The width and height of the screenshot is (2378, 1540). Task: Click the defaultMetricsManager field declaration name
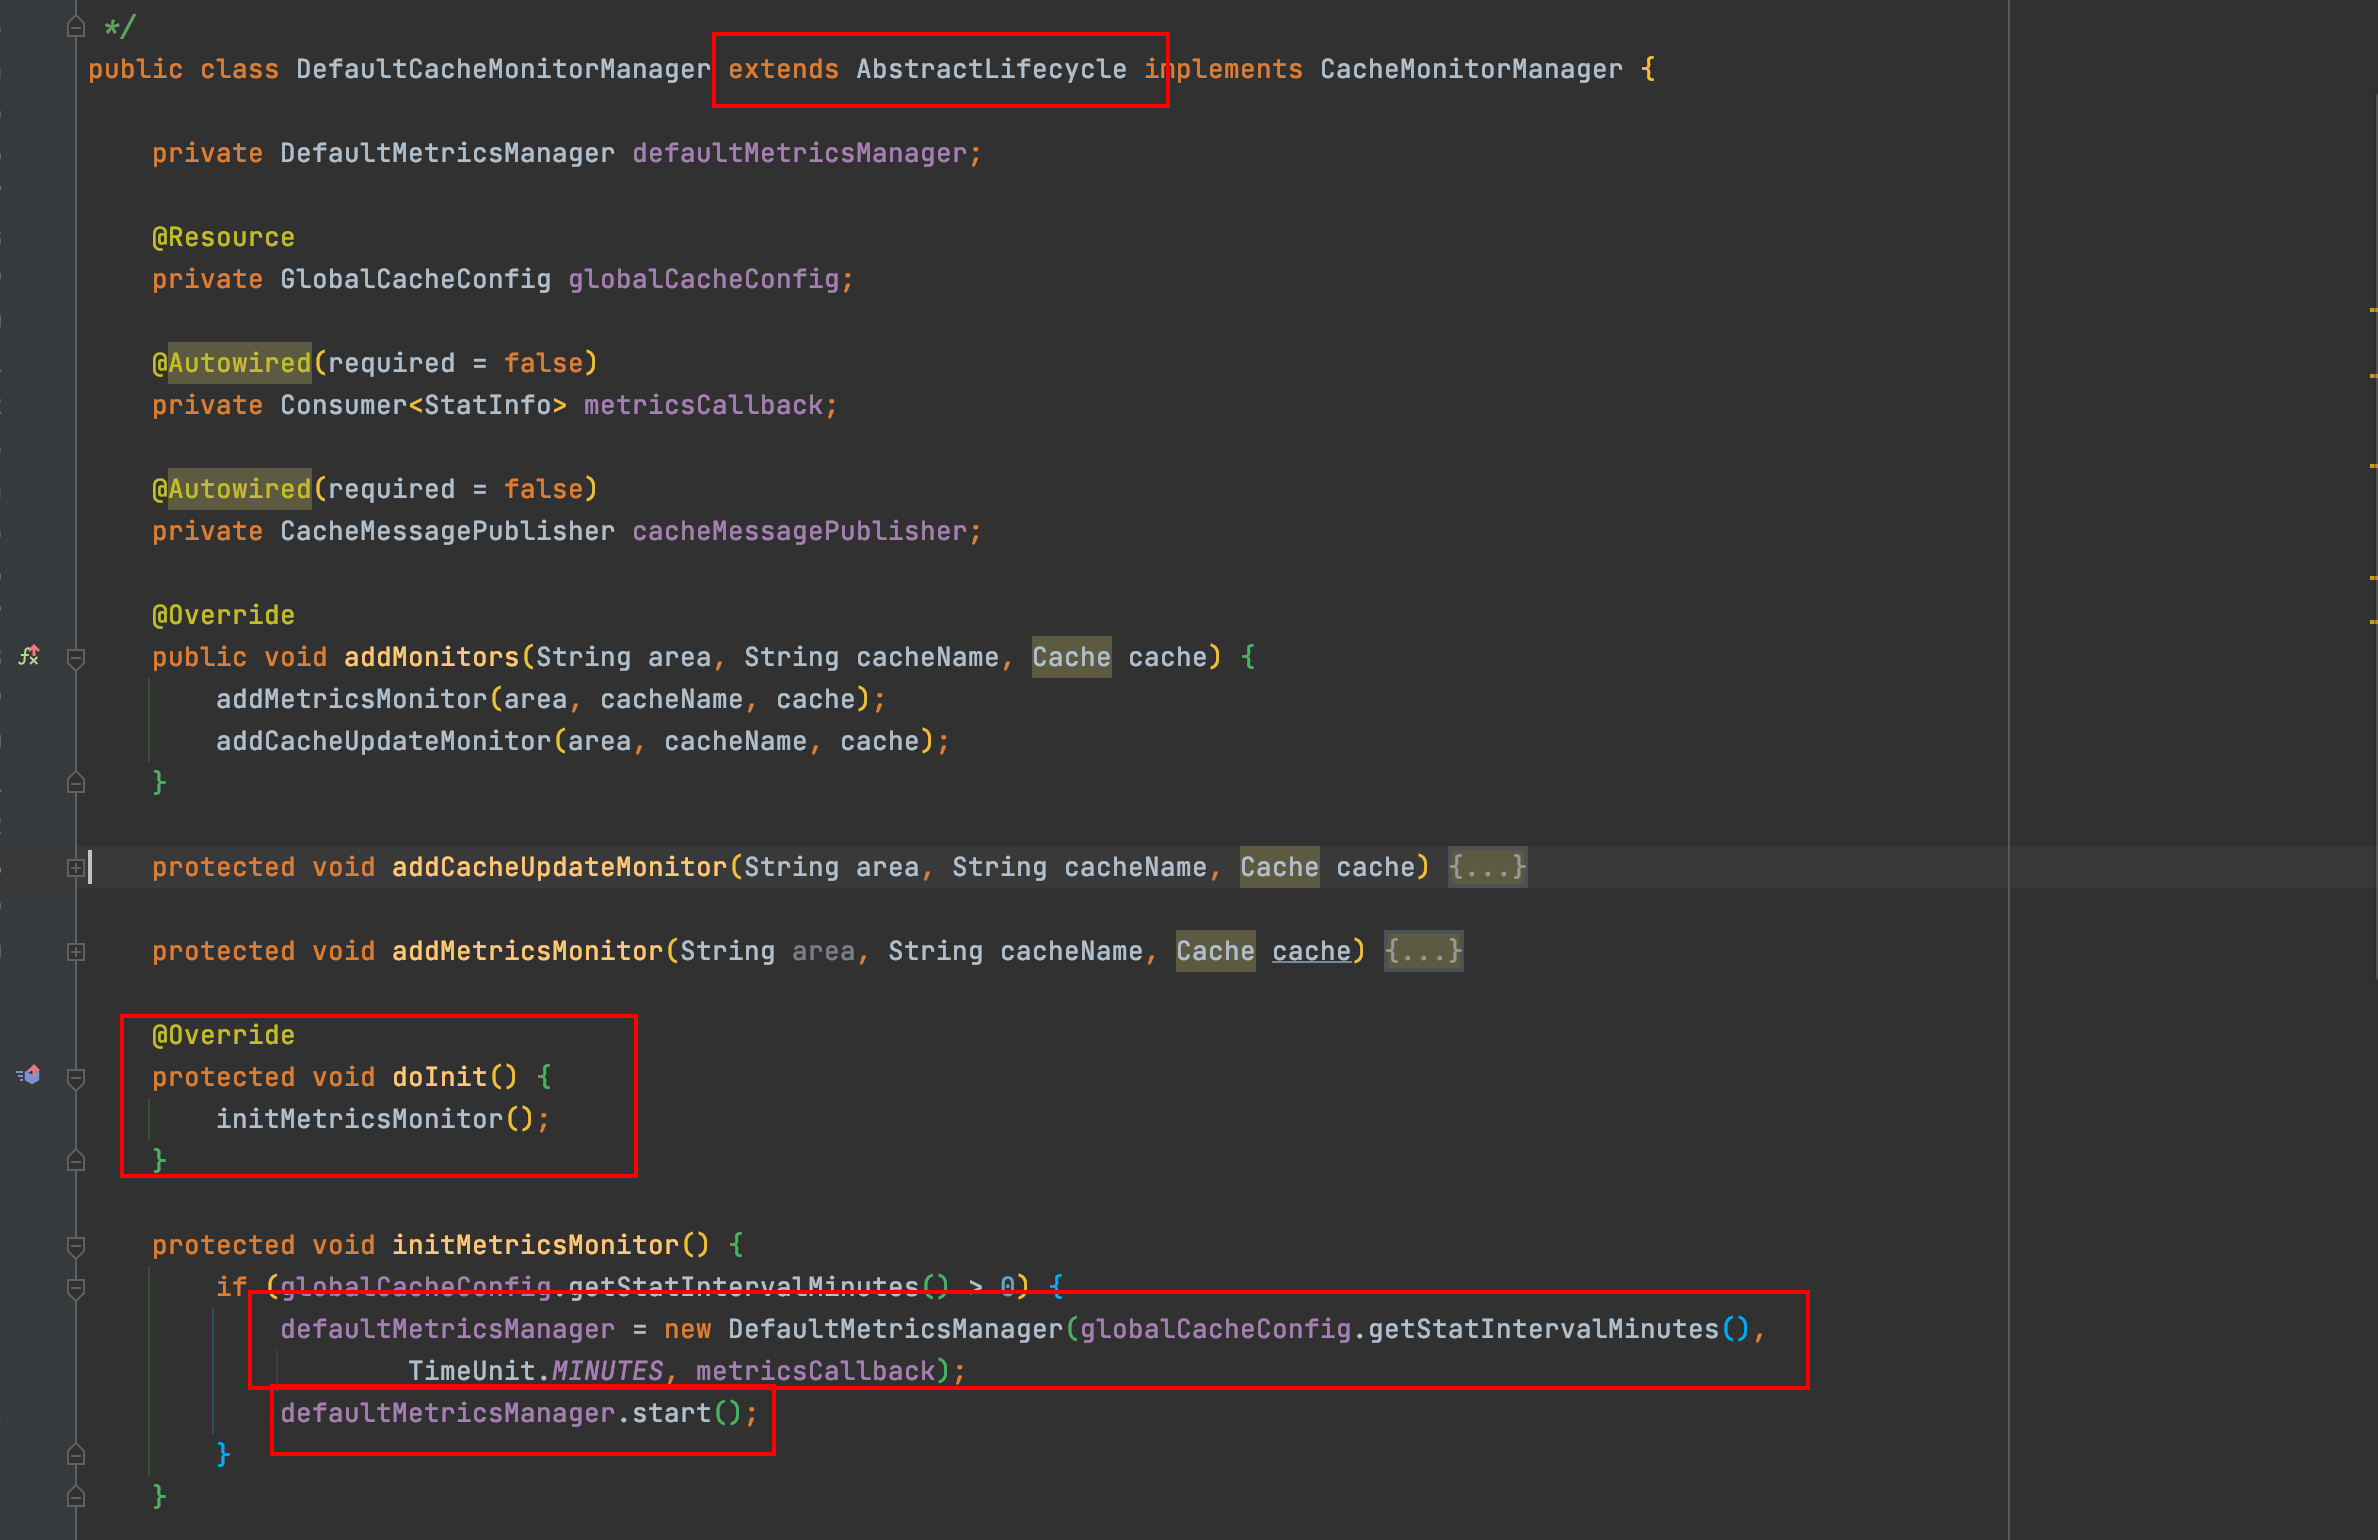point(799,153)
